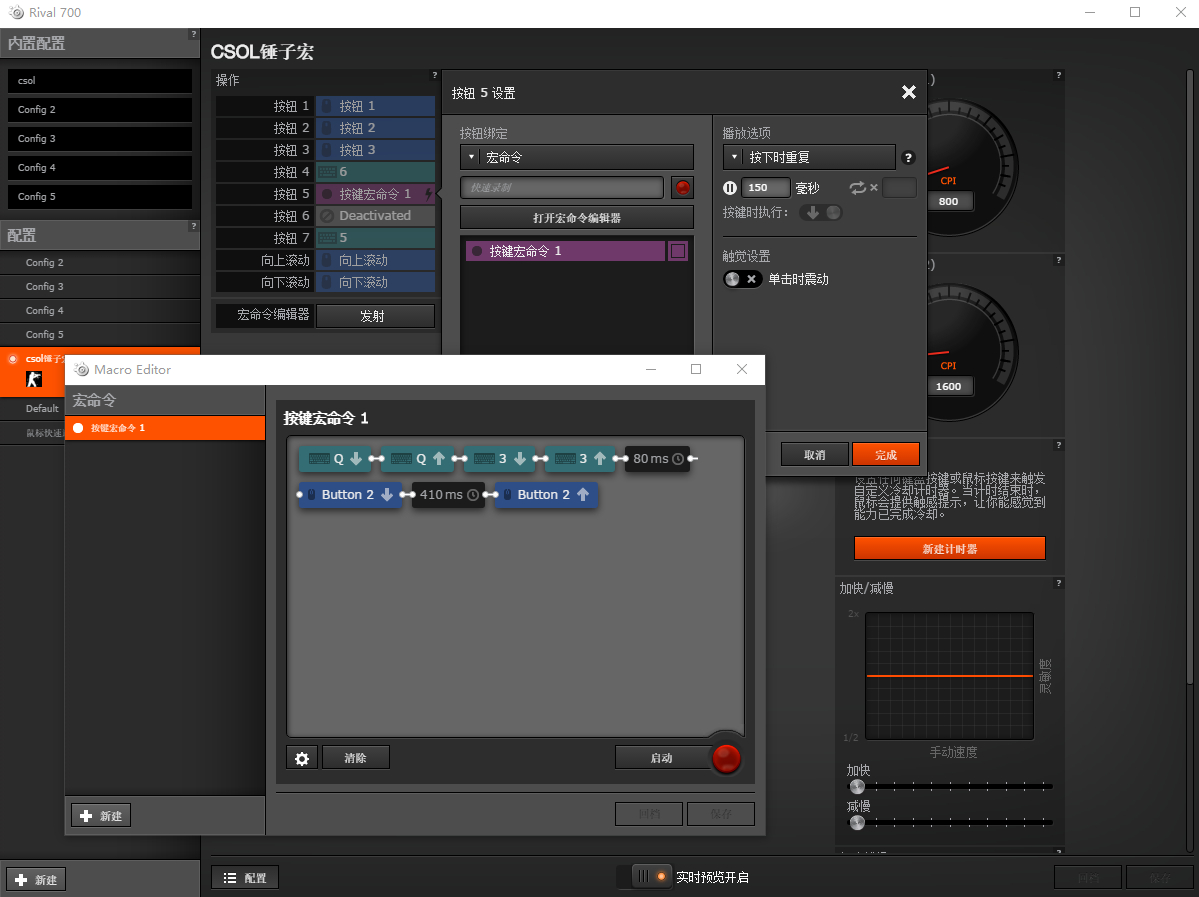Click the orange line in acceleration graph

(x=950, y=676)
